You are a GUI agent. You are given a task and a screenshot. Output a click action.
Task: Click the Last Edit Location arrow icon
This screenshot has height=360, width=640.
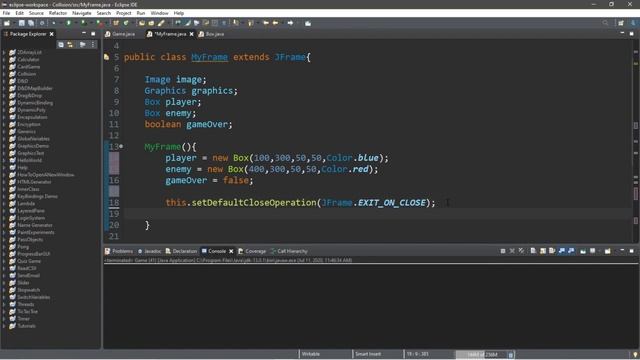pos(266,23)
